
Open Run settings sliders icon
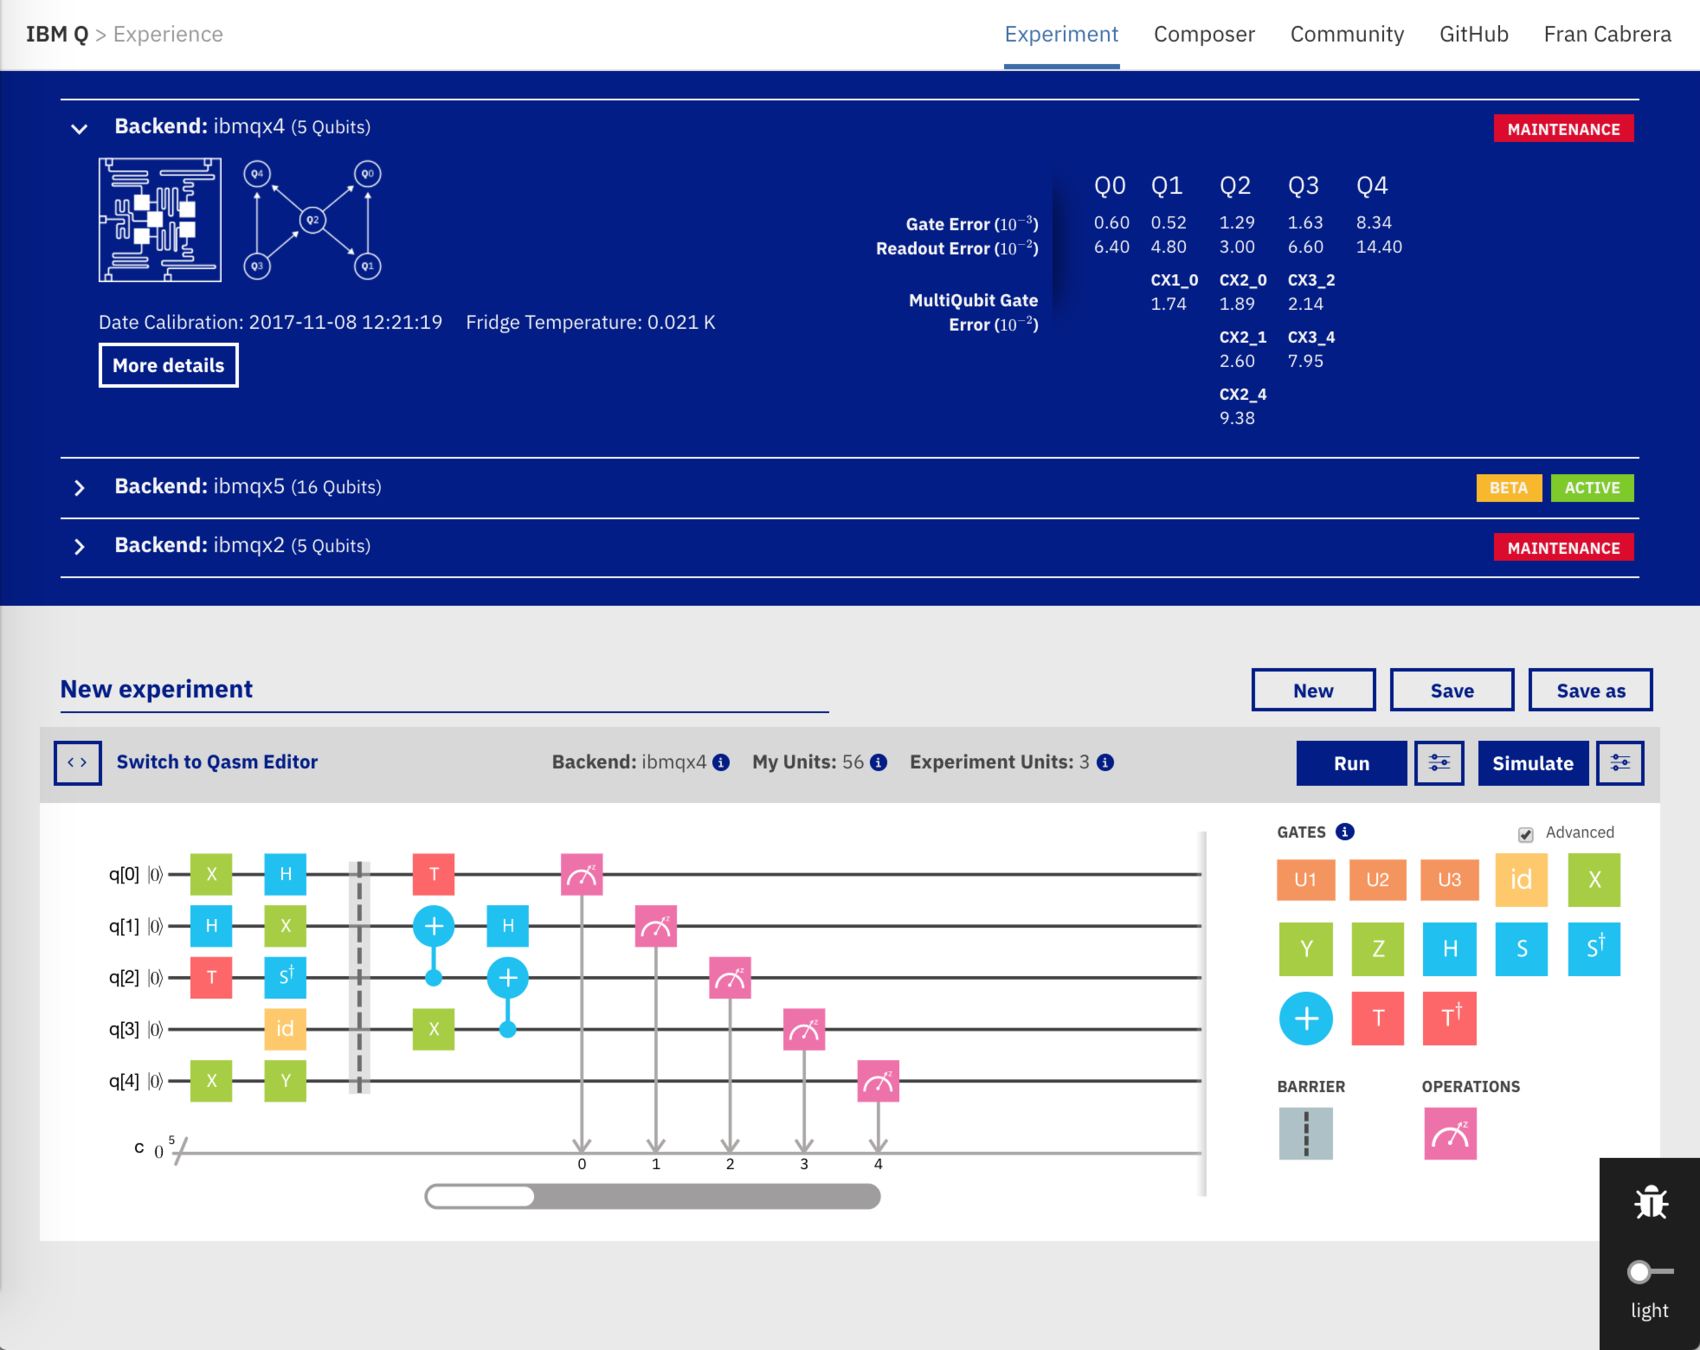[x=1439, y=763]
